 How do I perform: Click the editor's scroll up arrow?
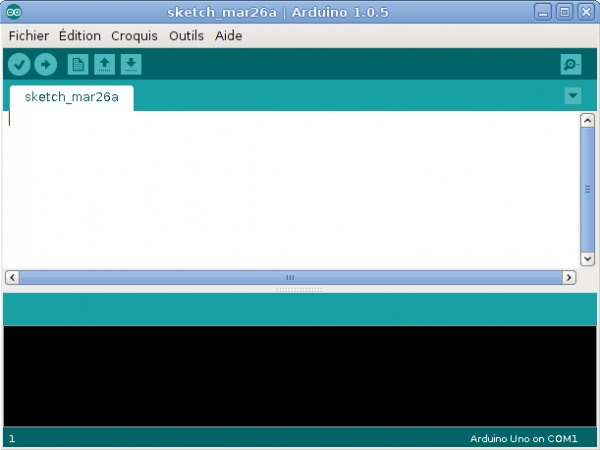pos(588,121)
